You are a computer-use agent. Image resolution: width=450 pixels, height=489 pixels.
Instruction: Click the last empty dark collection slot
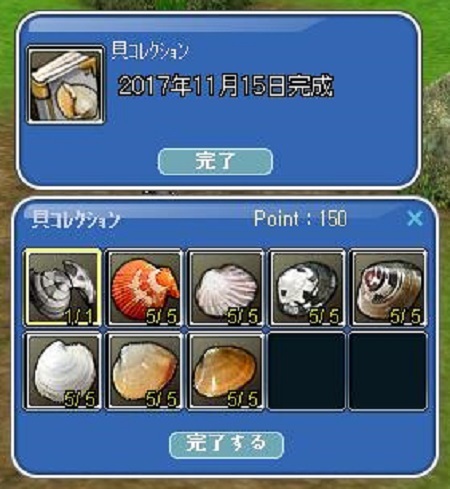pos(389,371)
